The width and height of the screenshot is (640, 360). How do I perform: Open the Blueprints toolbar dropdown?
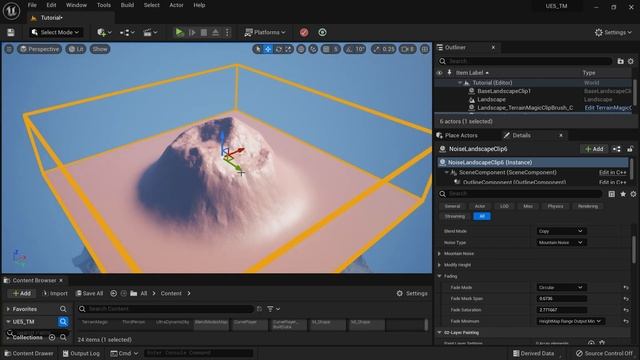(127, 32)
